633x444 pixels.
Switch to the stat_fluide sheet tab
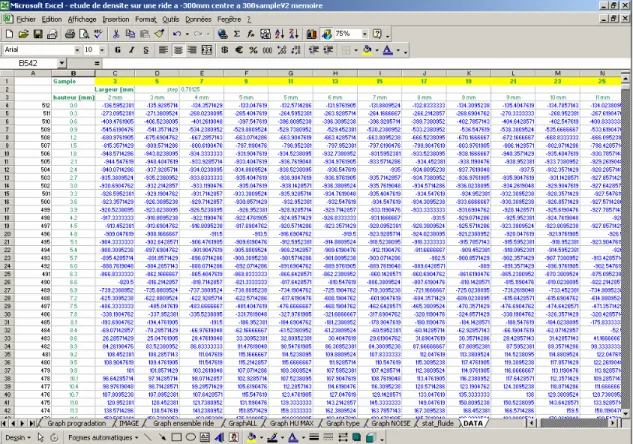click(x=438, y=423)
